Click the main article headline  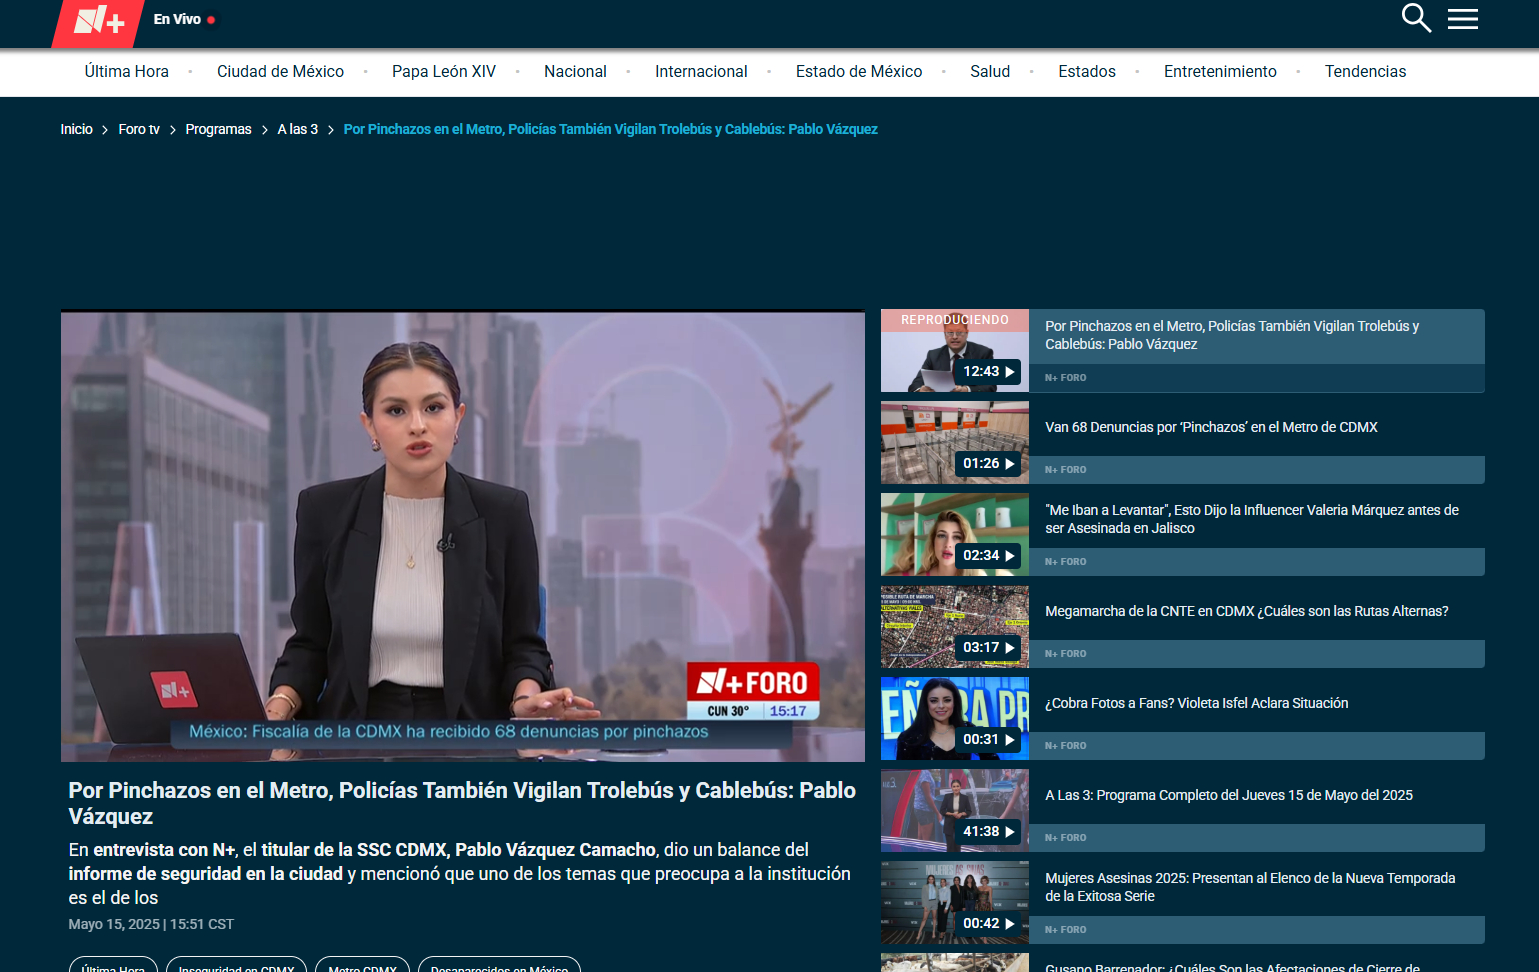(x=462, y=803)
